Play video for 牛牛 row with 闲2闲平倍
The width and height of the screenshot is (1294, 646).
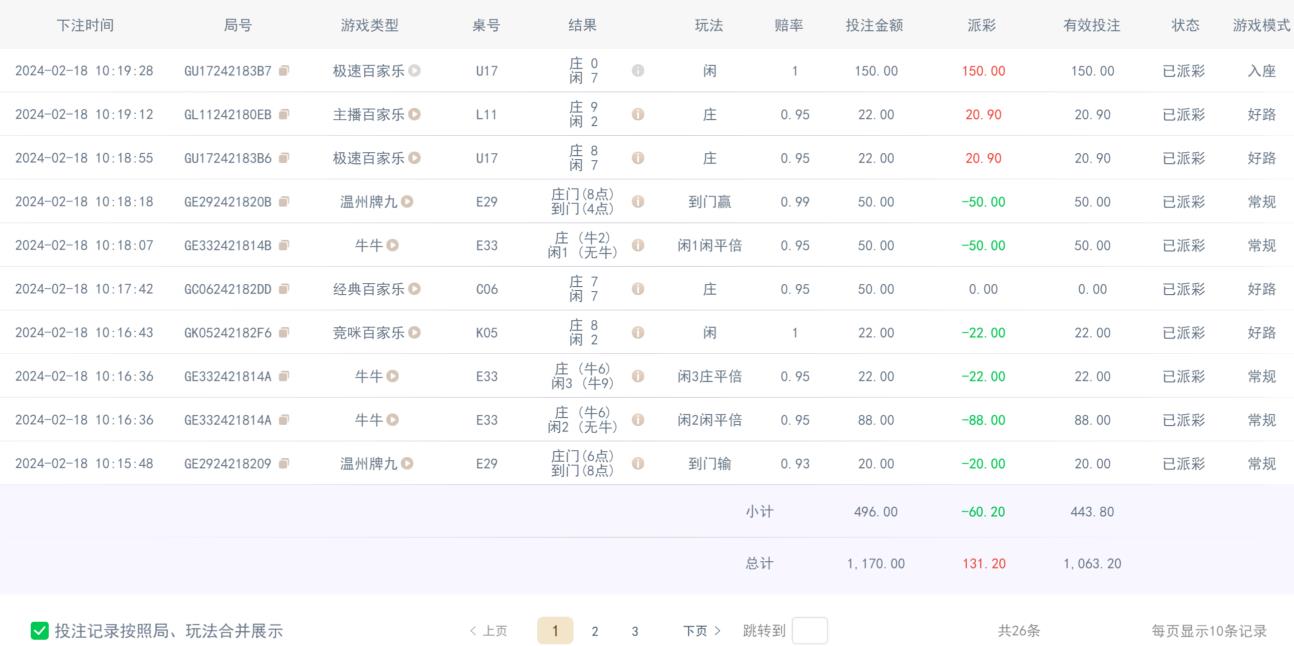393,420
